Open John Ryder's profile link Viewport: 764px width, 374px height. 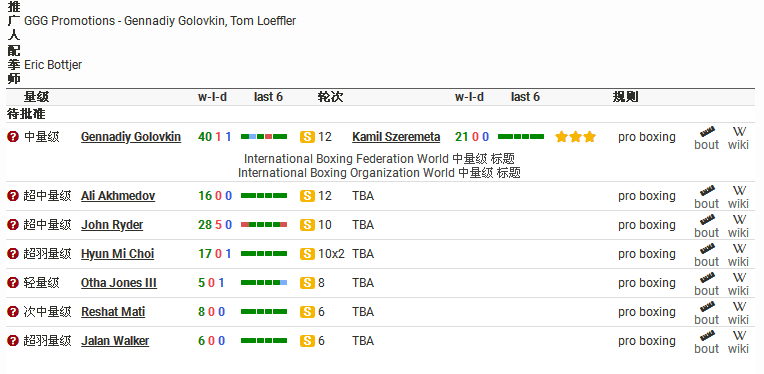[112, 225]
